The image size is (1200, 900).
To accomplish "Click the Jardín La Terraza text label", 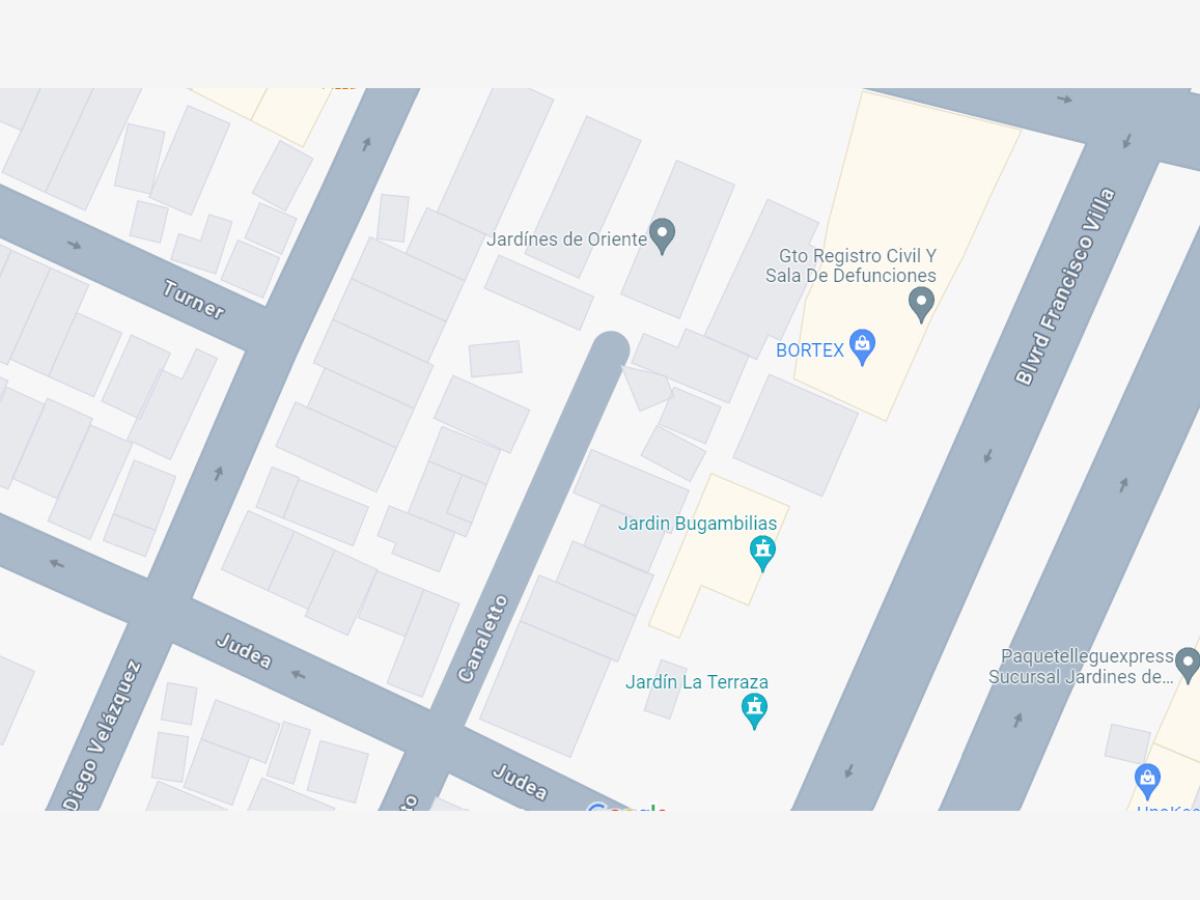I will (697, 682).
